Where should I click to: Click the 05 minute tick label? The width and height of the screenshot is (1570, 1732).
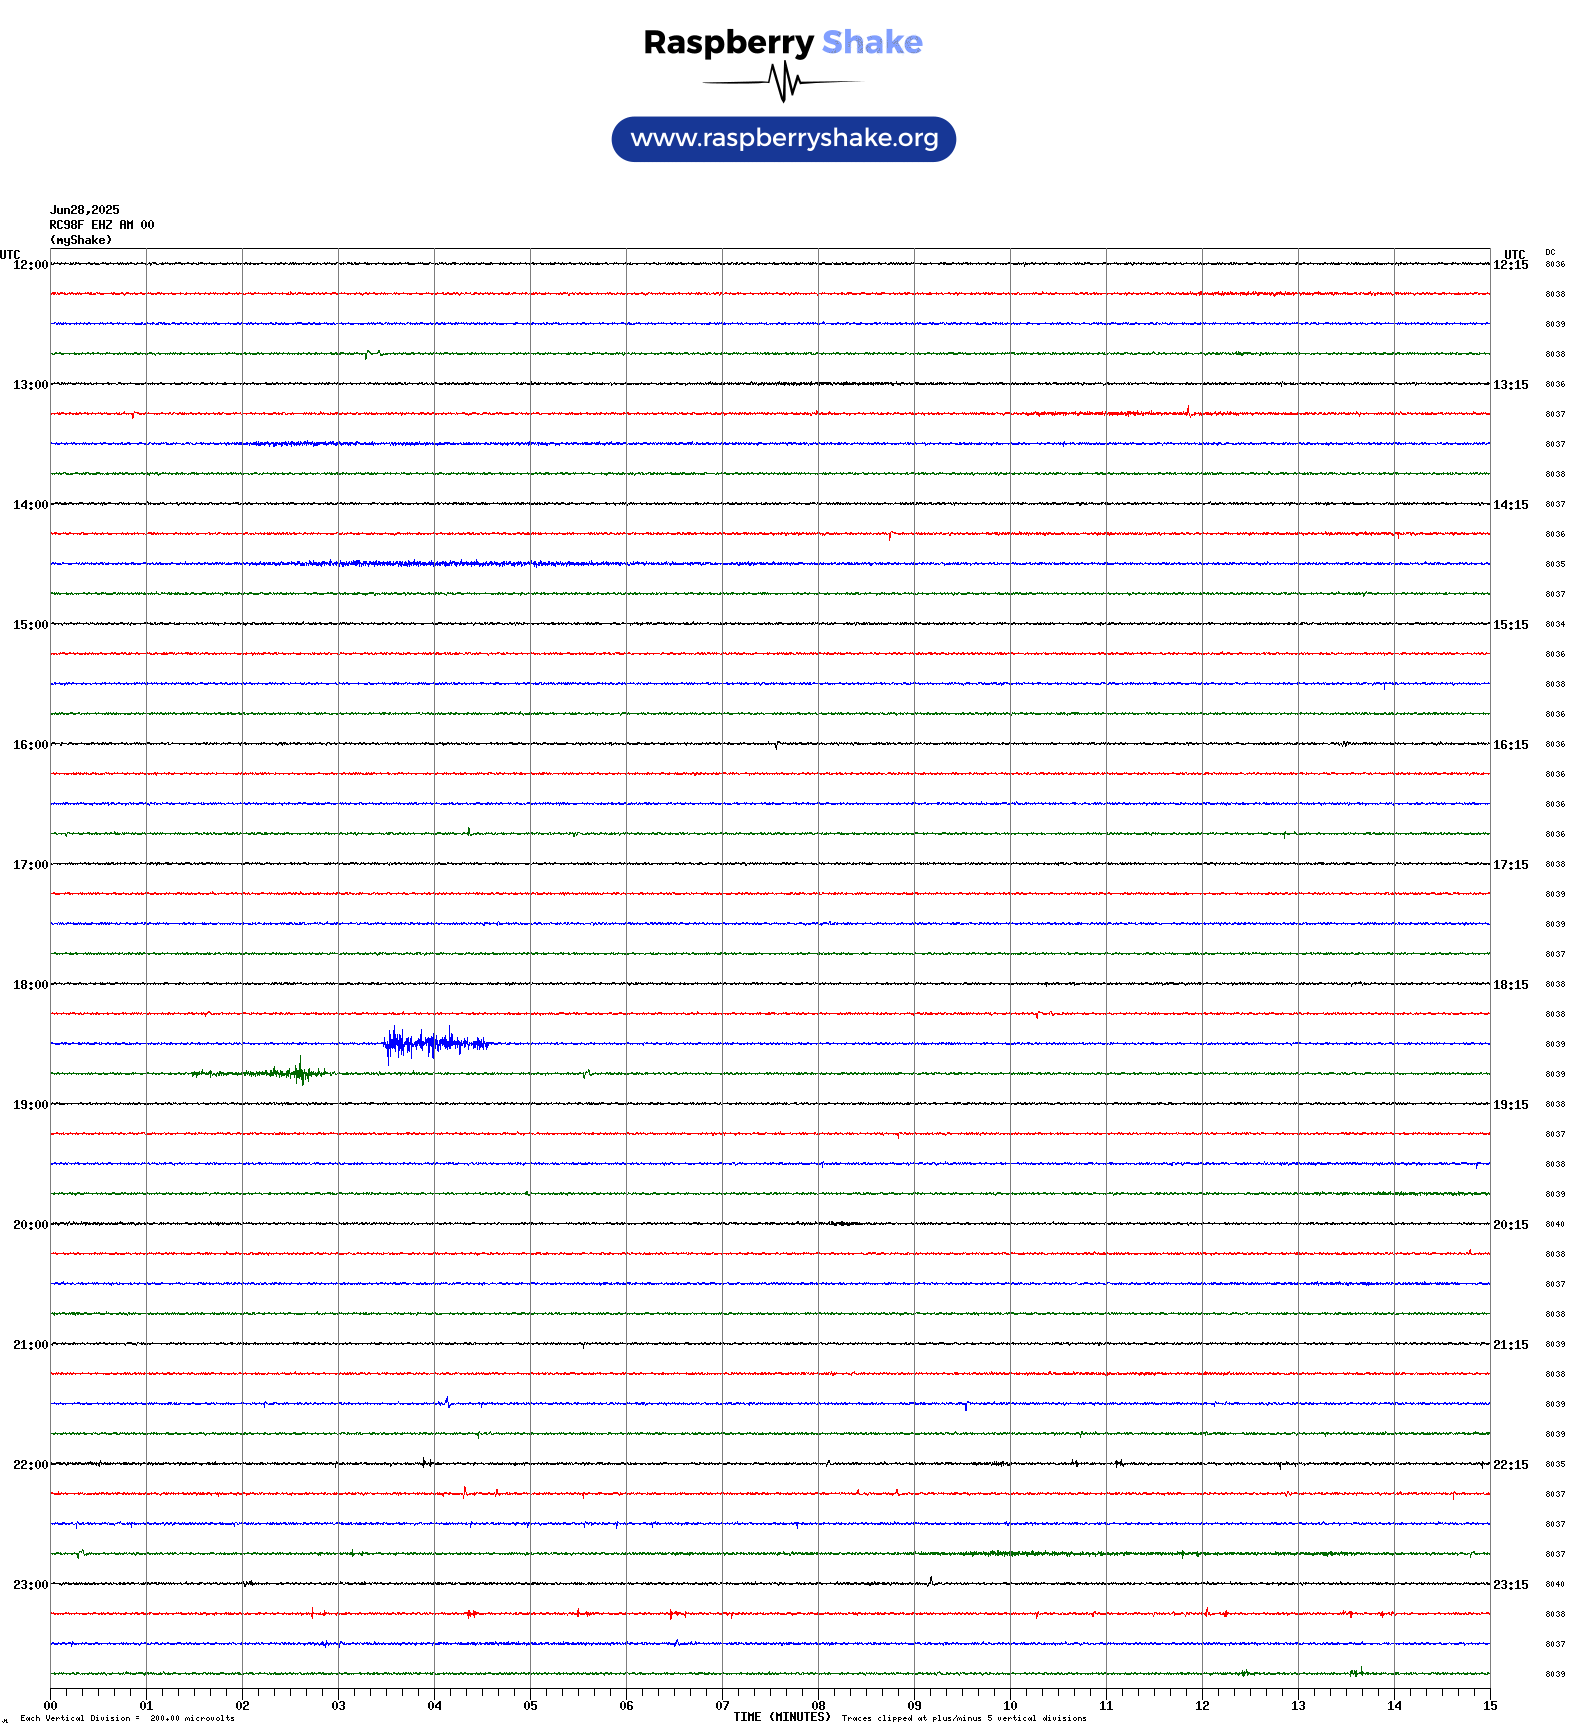pos(531,1706)
